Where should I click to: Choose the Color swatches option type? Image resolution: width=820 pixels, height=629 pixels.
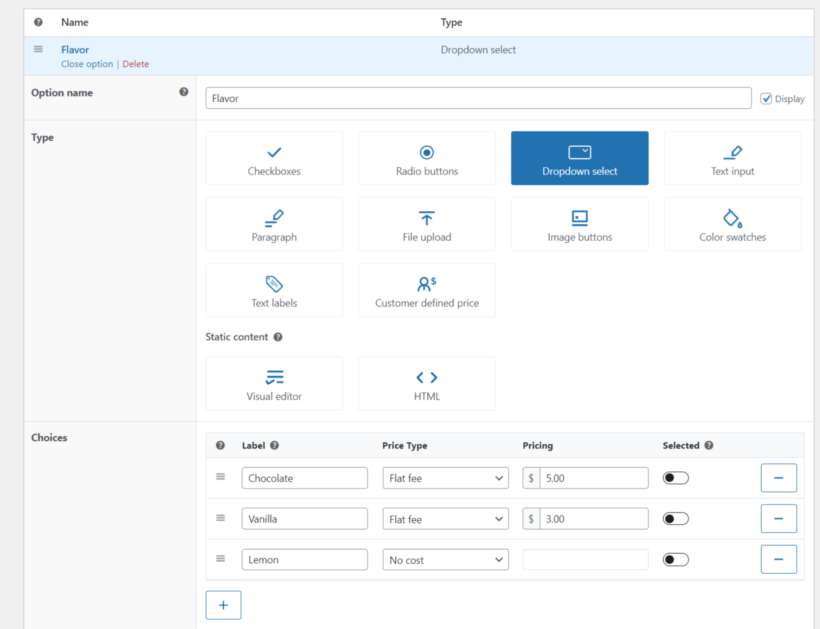click(x=732, y=223)
